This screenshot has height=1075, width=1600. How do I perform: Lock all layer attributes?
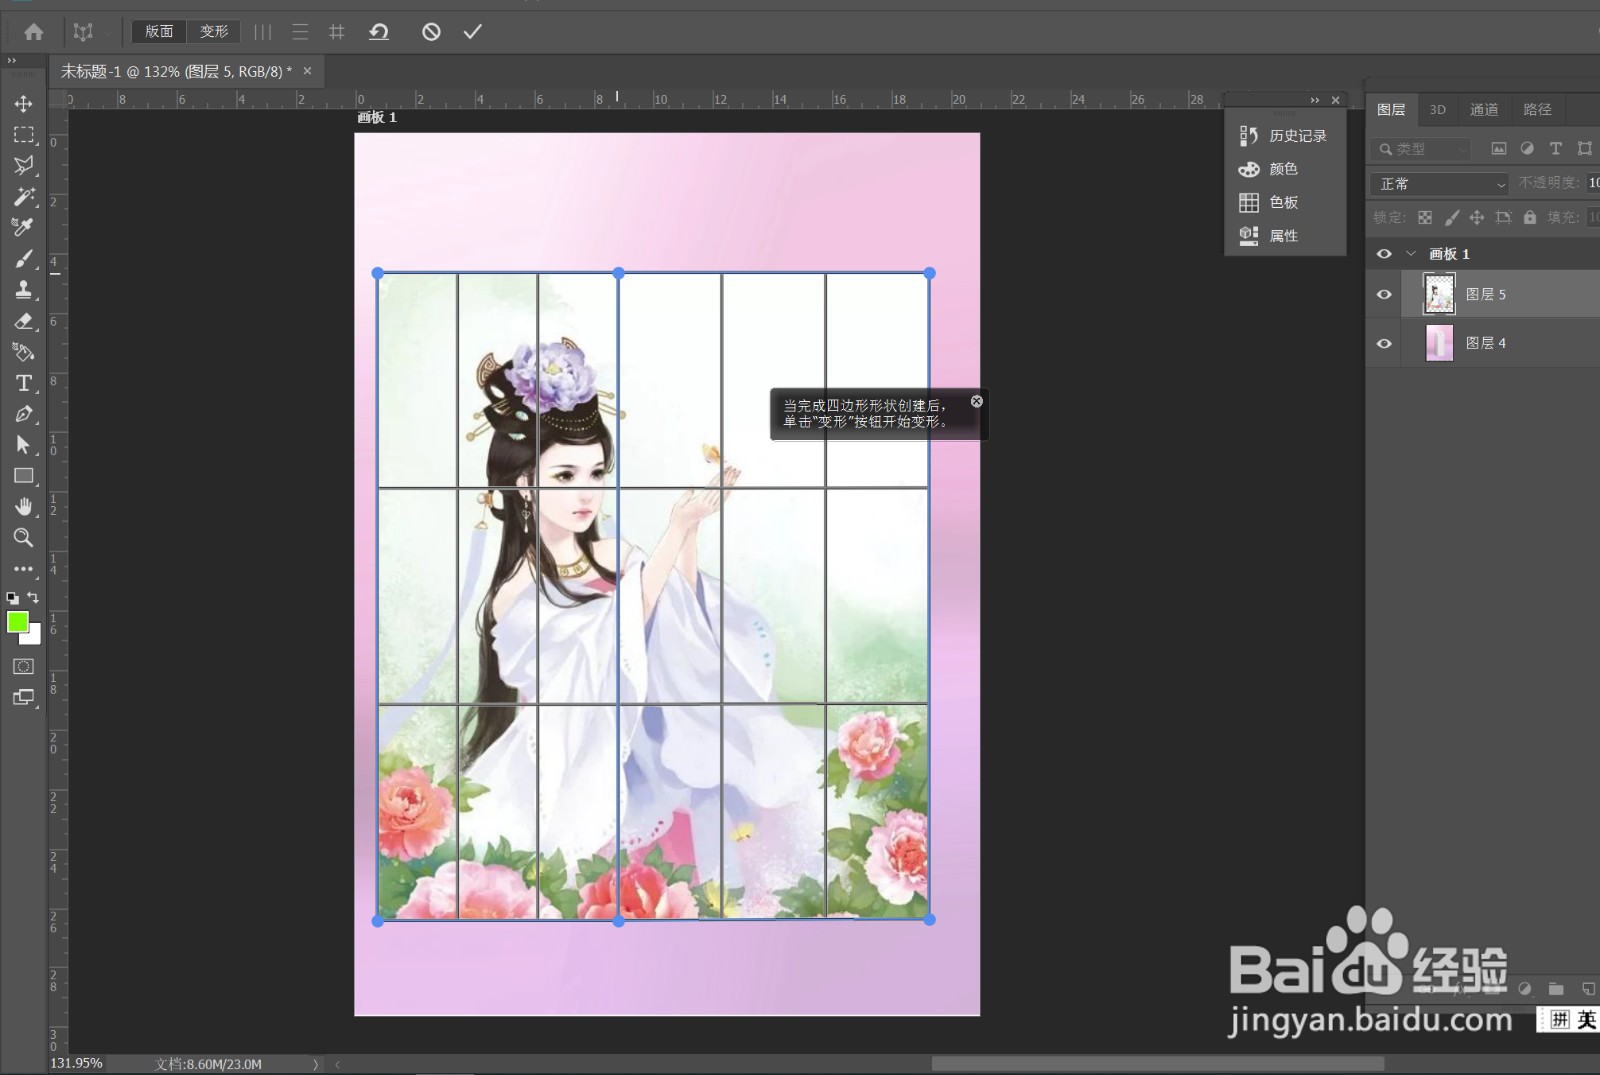(x=1529, y=217)
